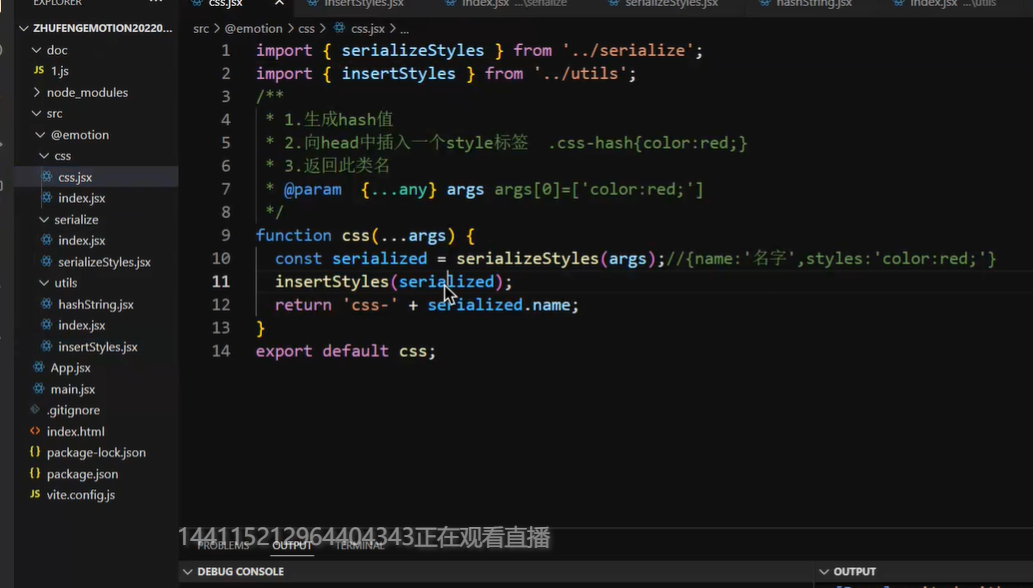
Task: Click line number 14 in the gutter
Action: pos(221,351)
